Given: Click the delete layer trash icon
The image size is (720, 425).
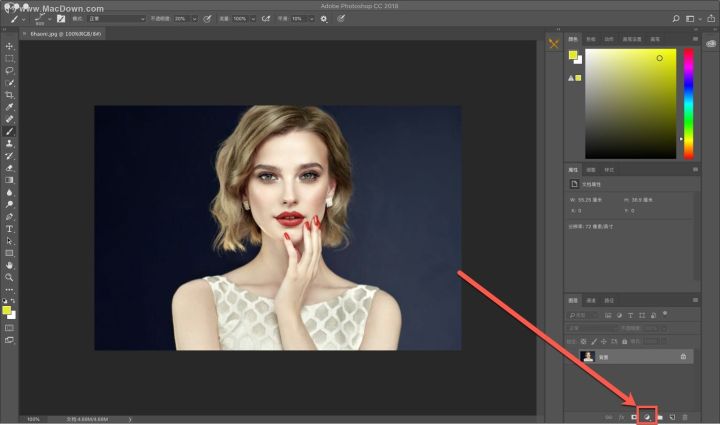Looking at the screenshot, I should click(685, 417).
